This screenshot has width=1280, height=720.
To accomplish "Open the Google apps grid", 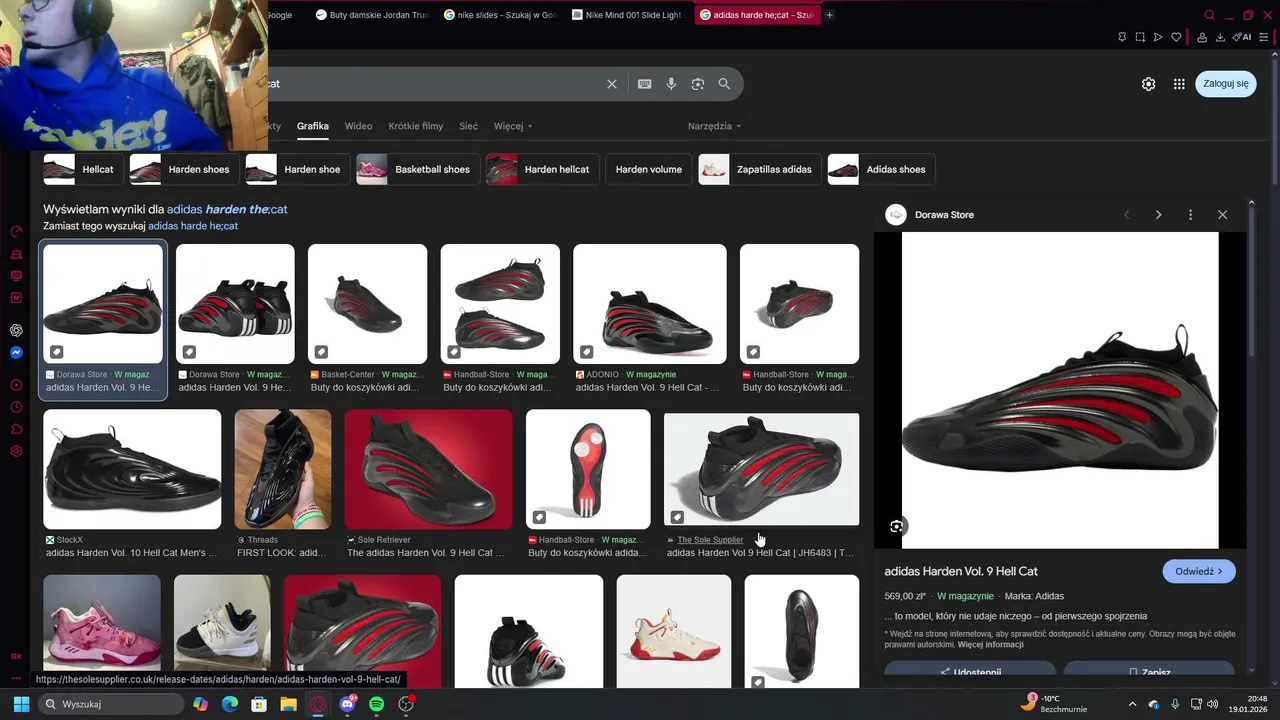I will click(x=1179, y=84).
